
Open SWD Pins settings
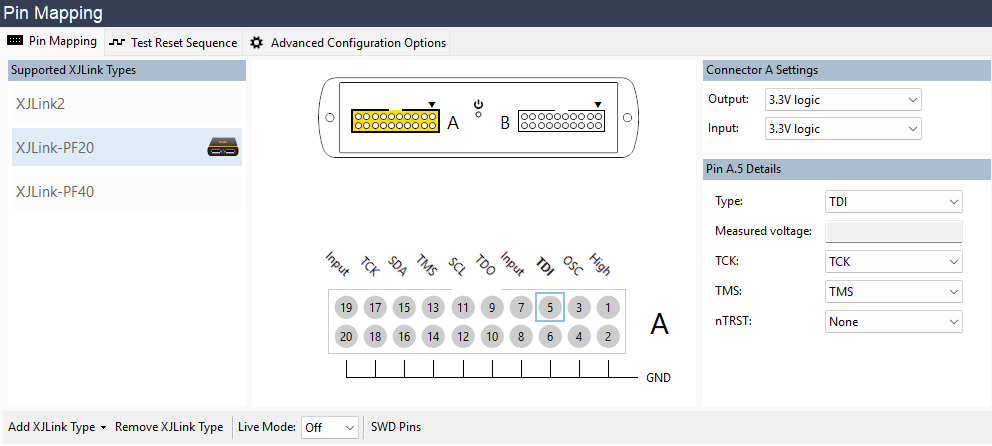[396, 427]
